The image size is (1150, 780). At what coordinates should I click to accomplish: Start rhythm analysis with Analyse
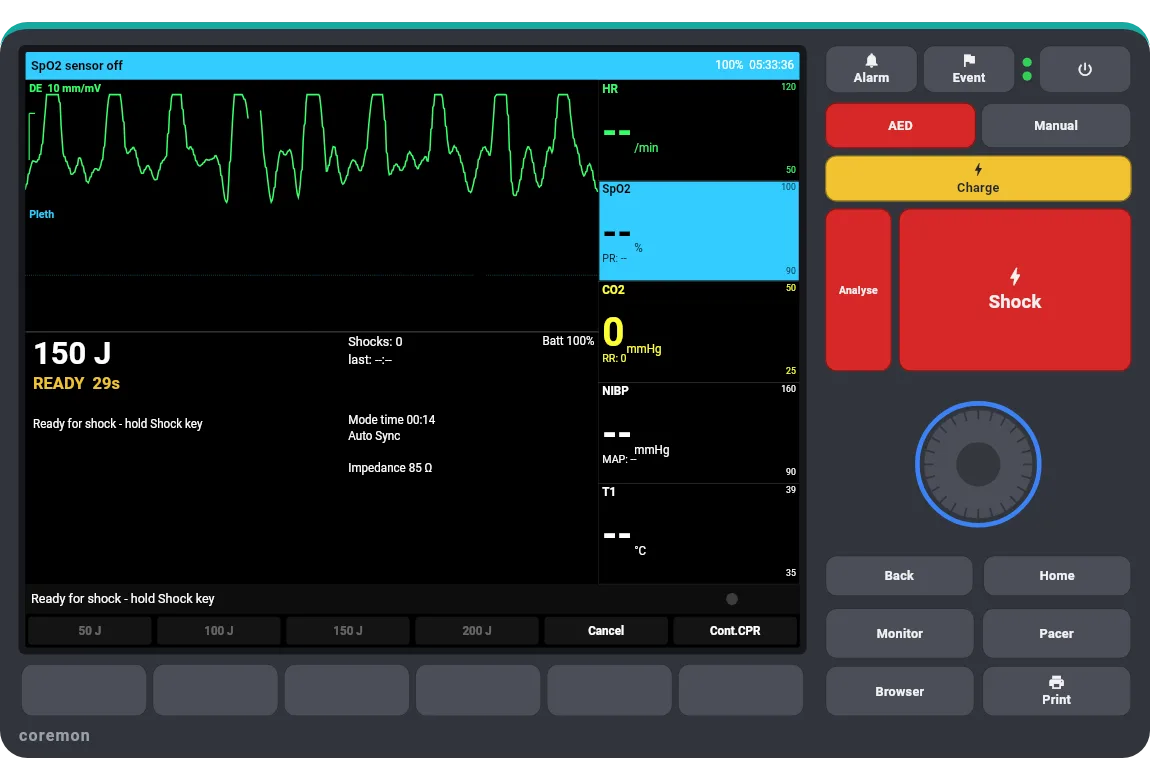click(x=858, y=290)
